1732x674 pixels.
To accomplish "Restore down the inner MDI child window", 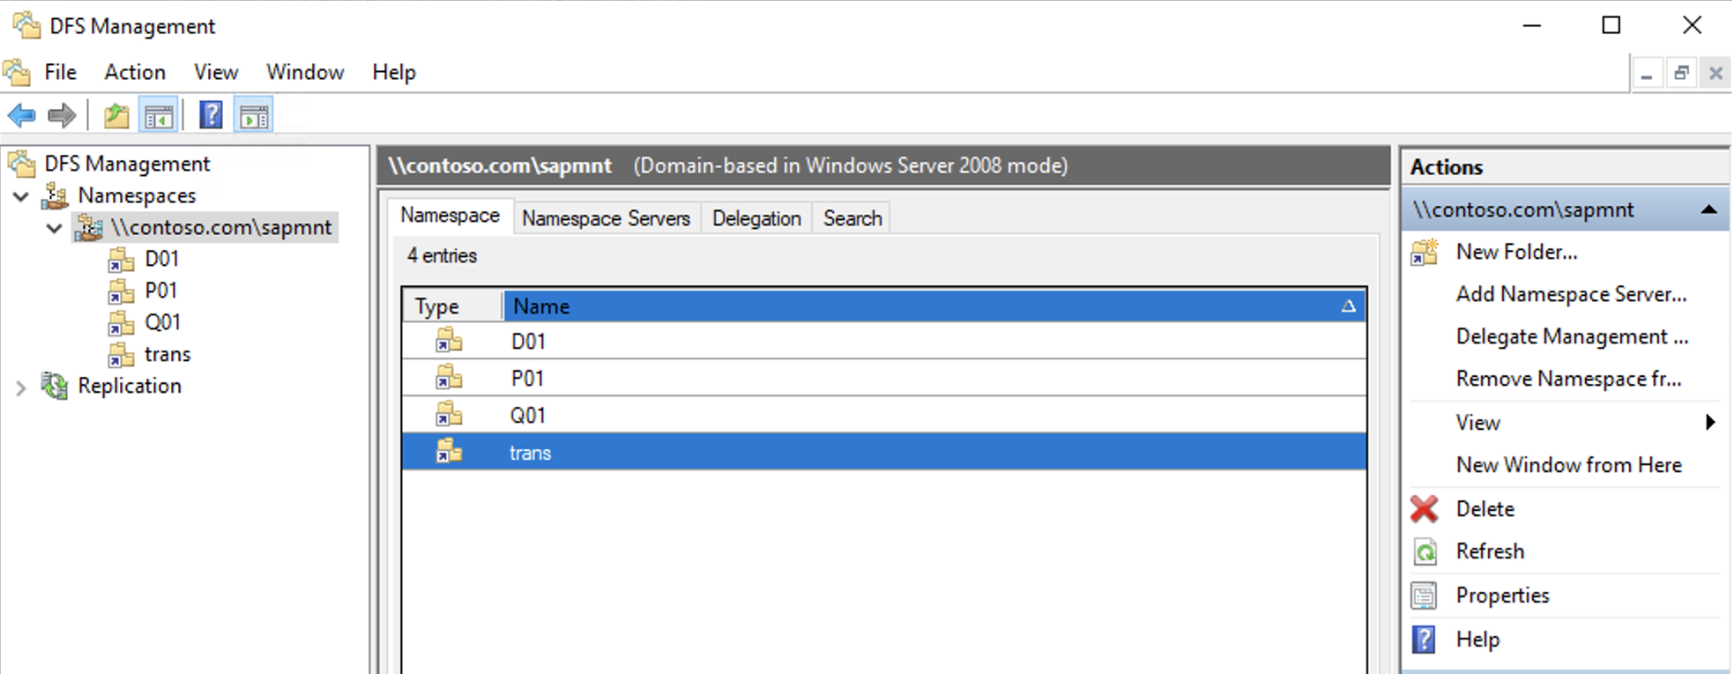I will pos(1682,74).
